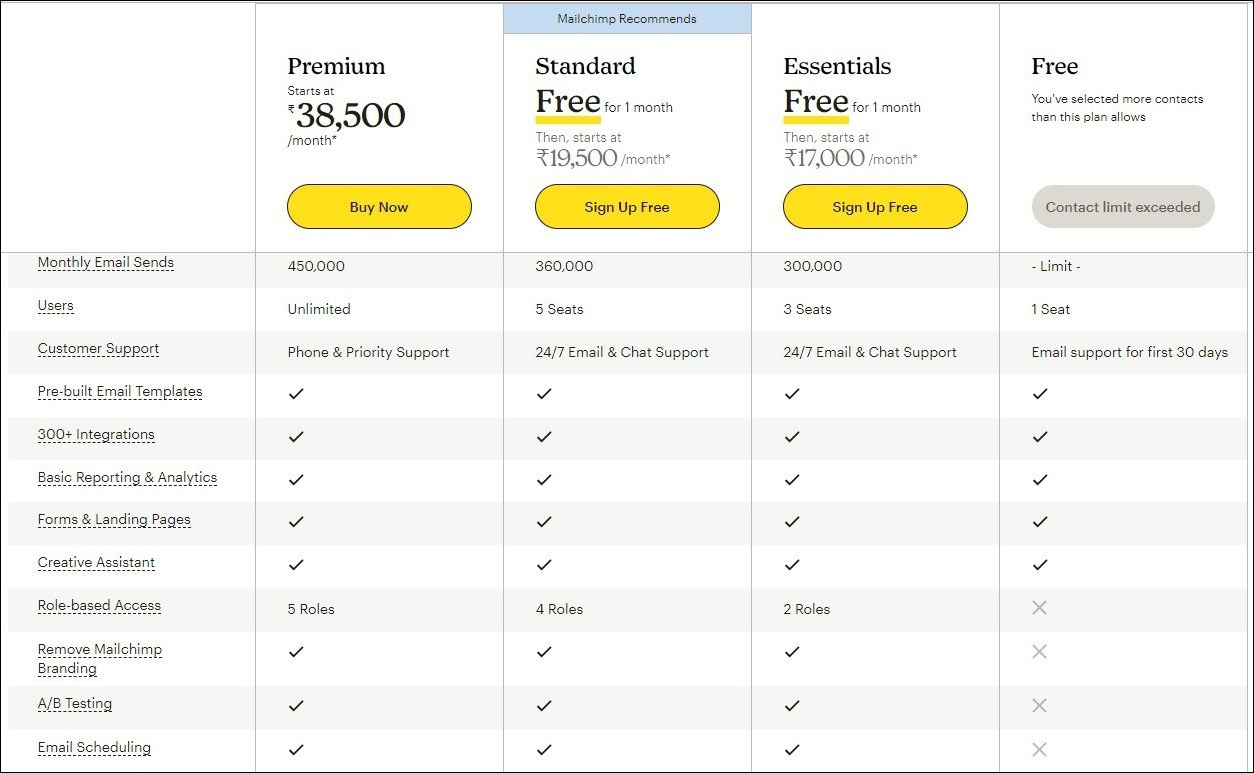1254x773 pixels.
Task: Click the X mark for Free plan Email Scheduling
Action: [x=1040, y=750]
